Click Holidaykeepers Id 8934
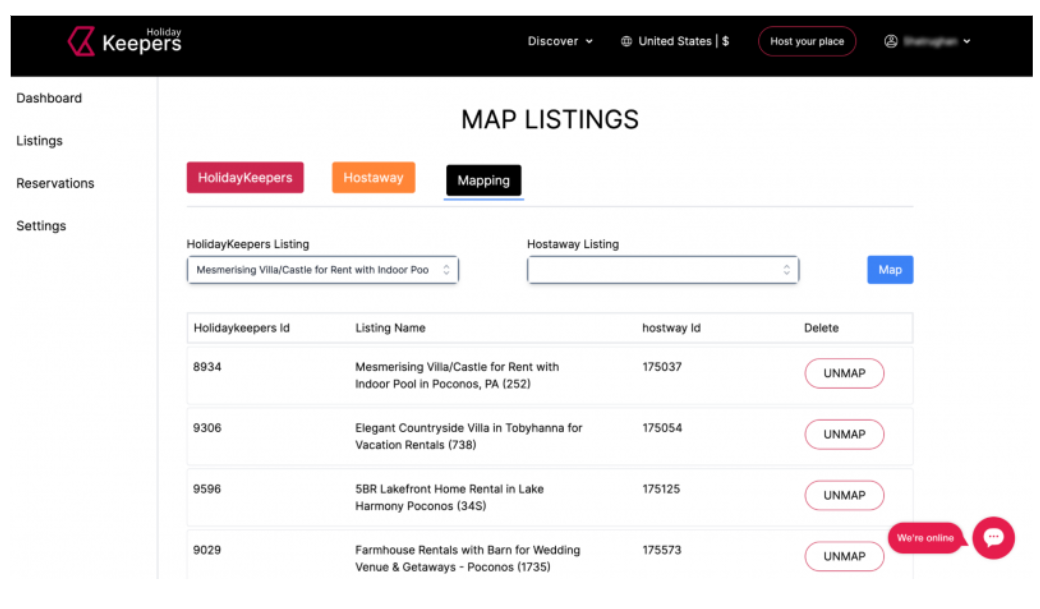The width and height of the screenshot is (1040, 609). click(x=207, y=367)
